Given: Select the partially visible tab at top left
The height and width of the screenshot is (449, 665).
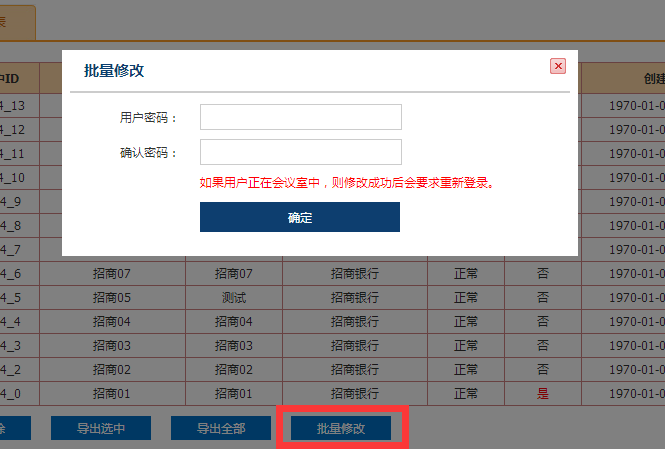Looking at the screenshot, I should point(16,21).
